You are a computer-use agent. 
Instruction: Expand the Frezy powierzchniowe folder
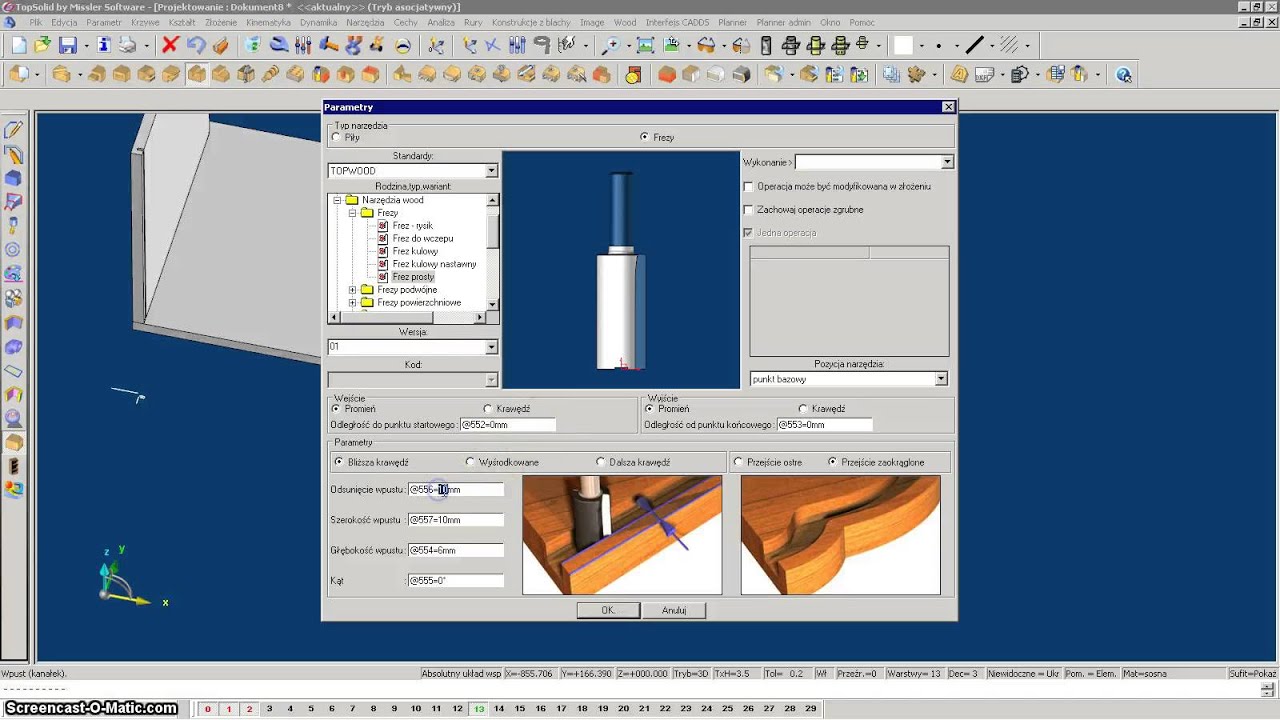(x=352, y=302)
